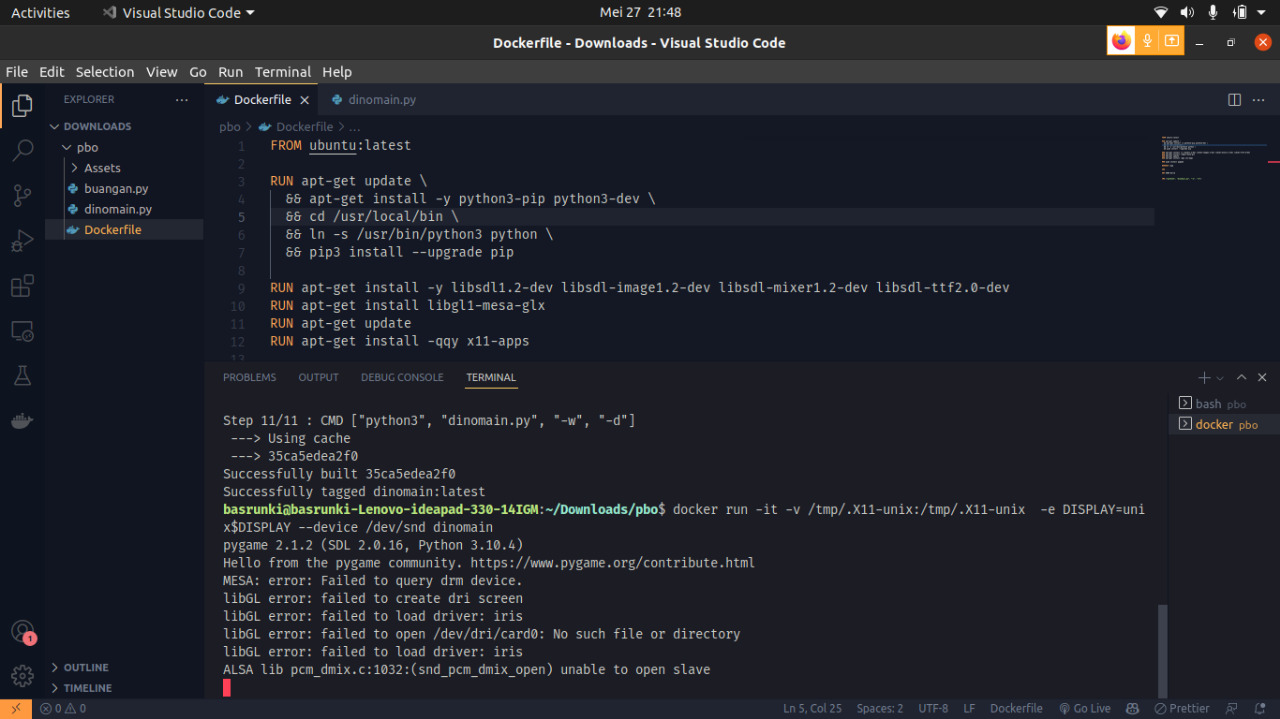Screen dimensions: 1280x719
Task: Open the Terminal menu
Action: 283,72
